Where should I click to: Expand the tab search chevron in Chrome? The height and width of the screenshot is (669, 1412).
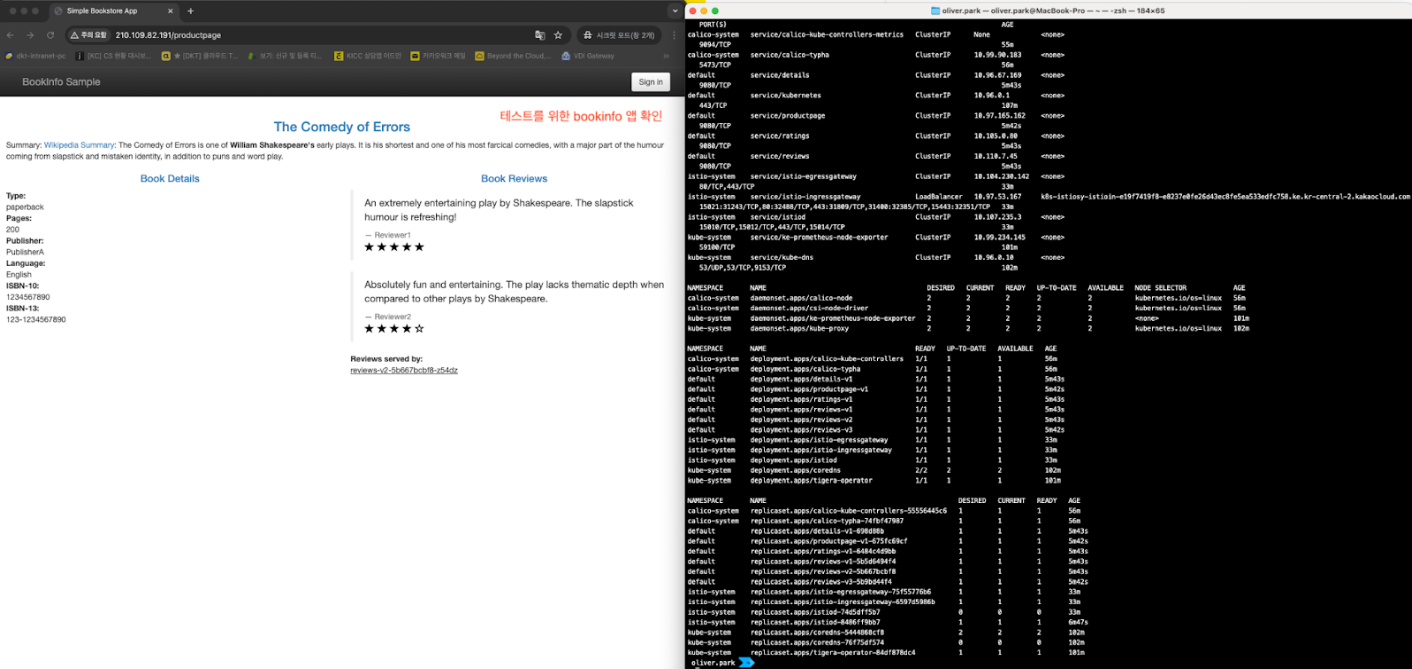coord(675,11)
